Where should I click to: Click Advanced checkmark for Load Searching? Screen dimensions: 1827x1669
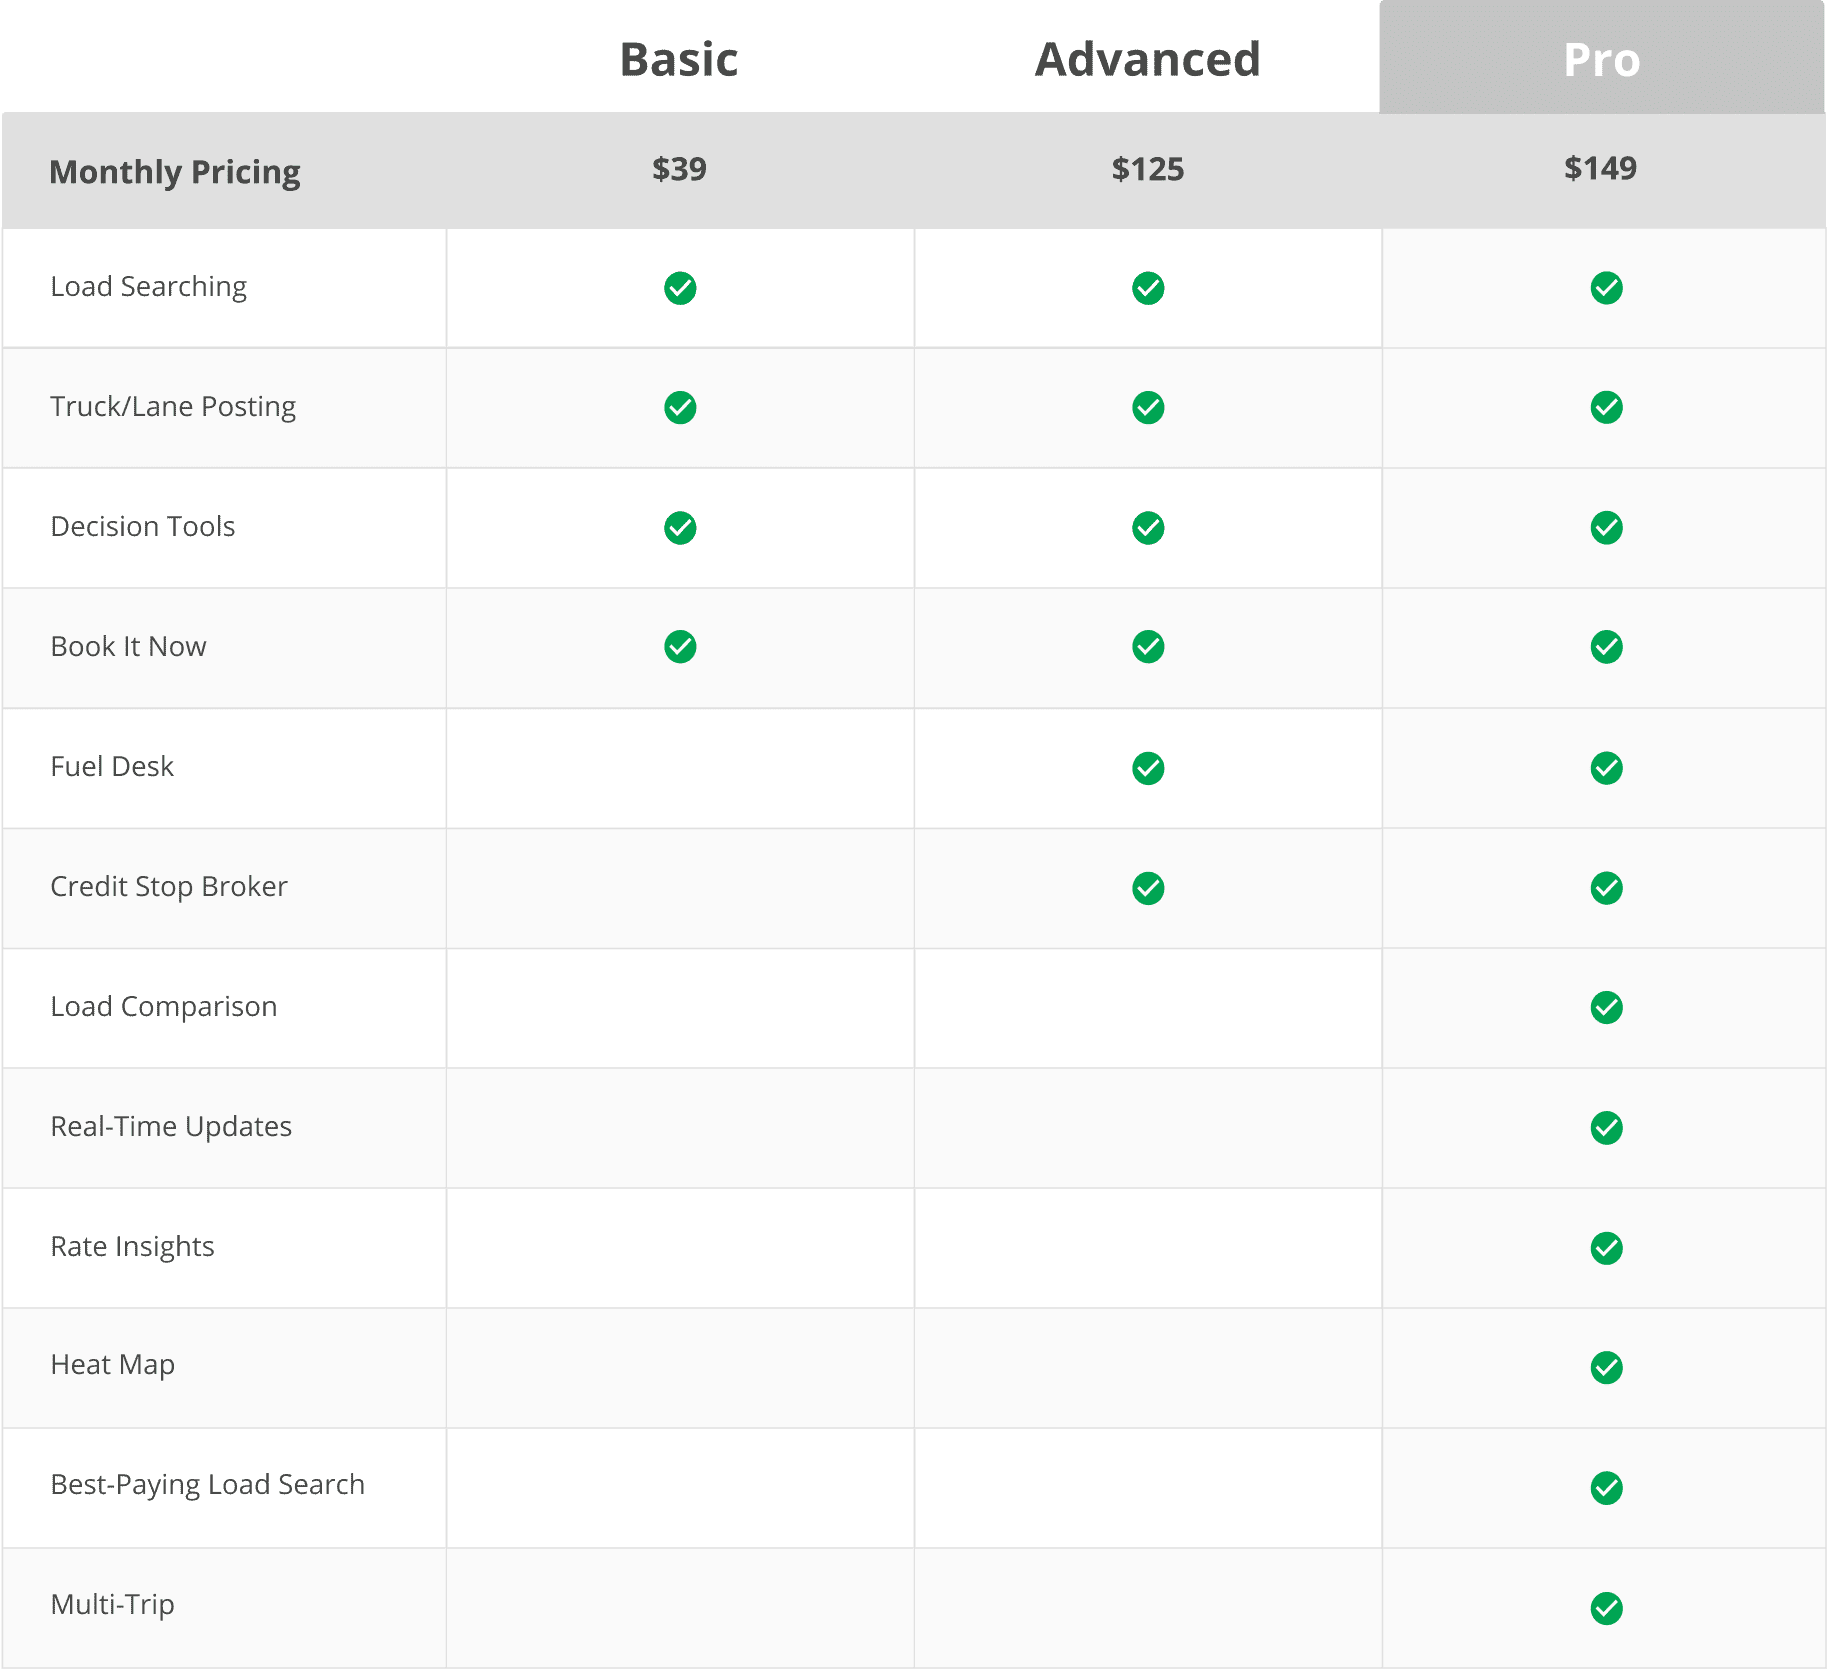click(1148, 288)
